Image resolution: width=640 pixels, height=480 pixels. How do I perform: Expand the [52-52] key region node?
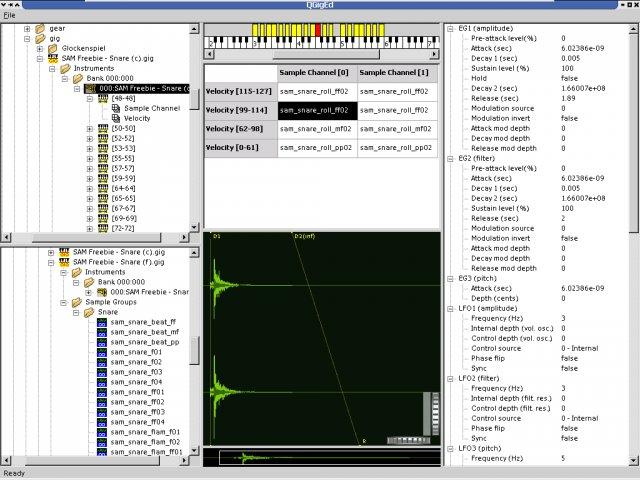point(90,138)
